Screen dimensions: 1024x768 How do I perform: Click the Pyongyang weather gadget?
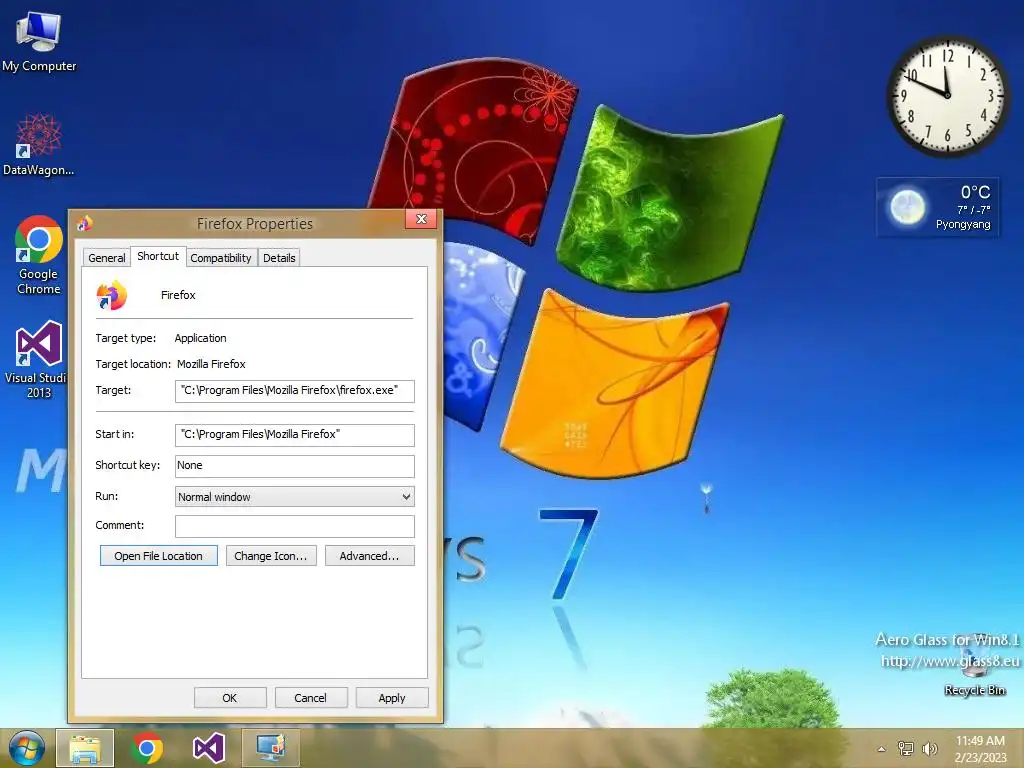(x=937, y=207)
